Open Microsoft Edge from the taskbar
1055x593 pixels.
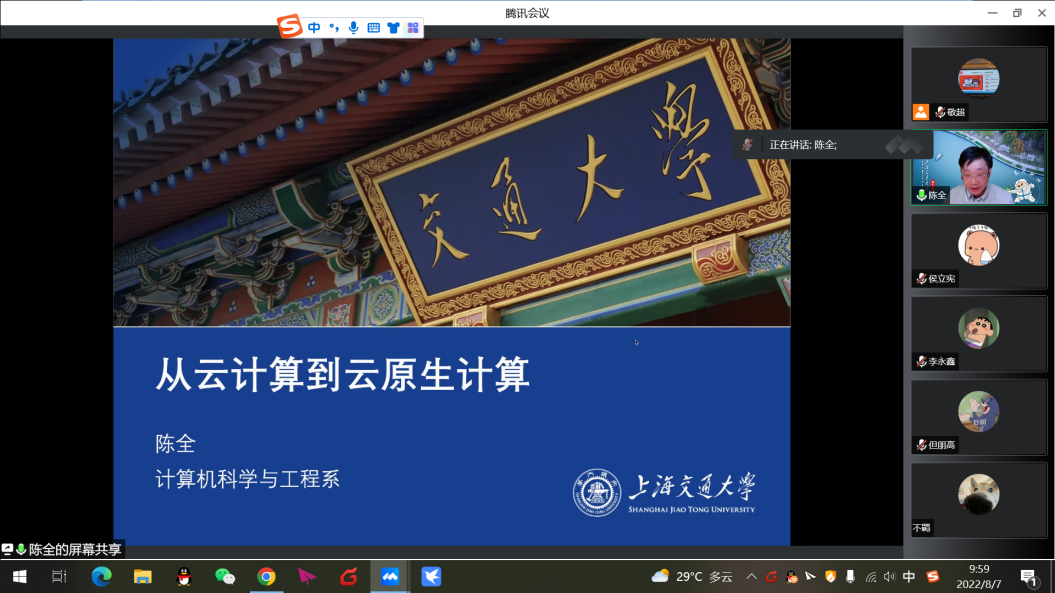point(101,576)
